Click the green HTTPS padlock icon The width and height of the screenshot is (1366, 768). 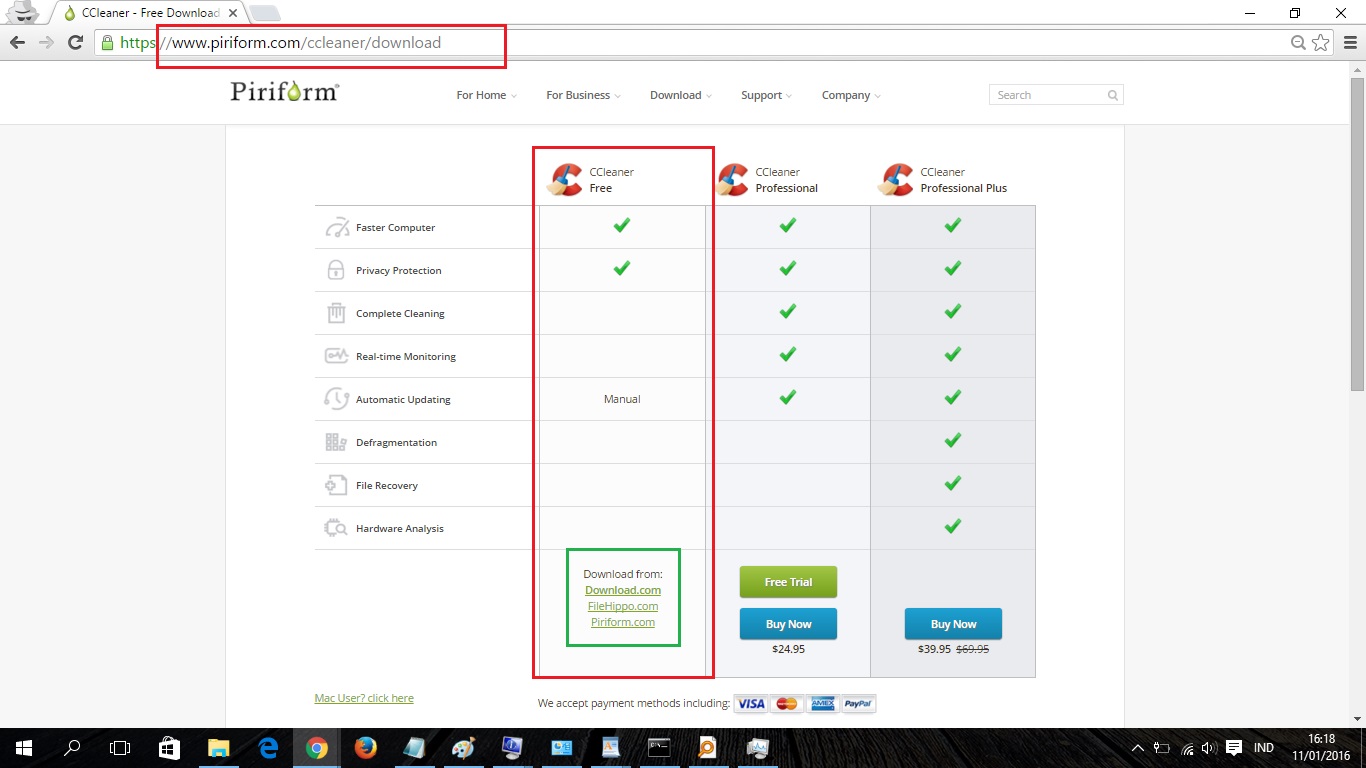(107, 42)
